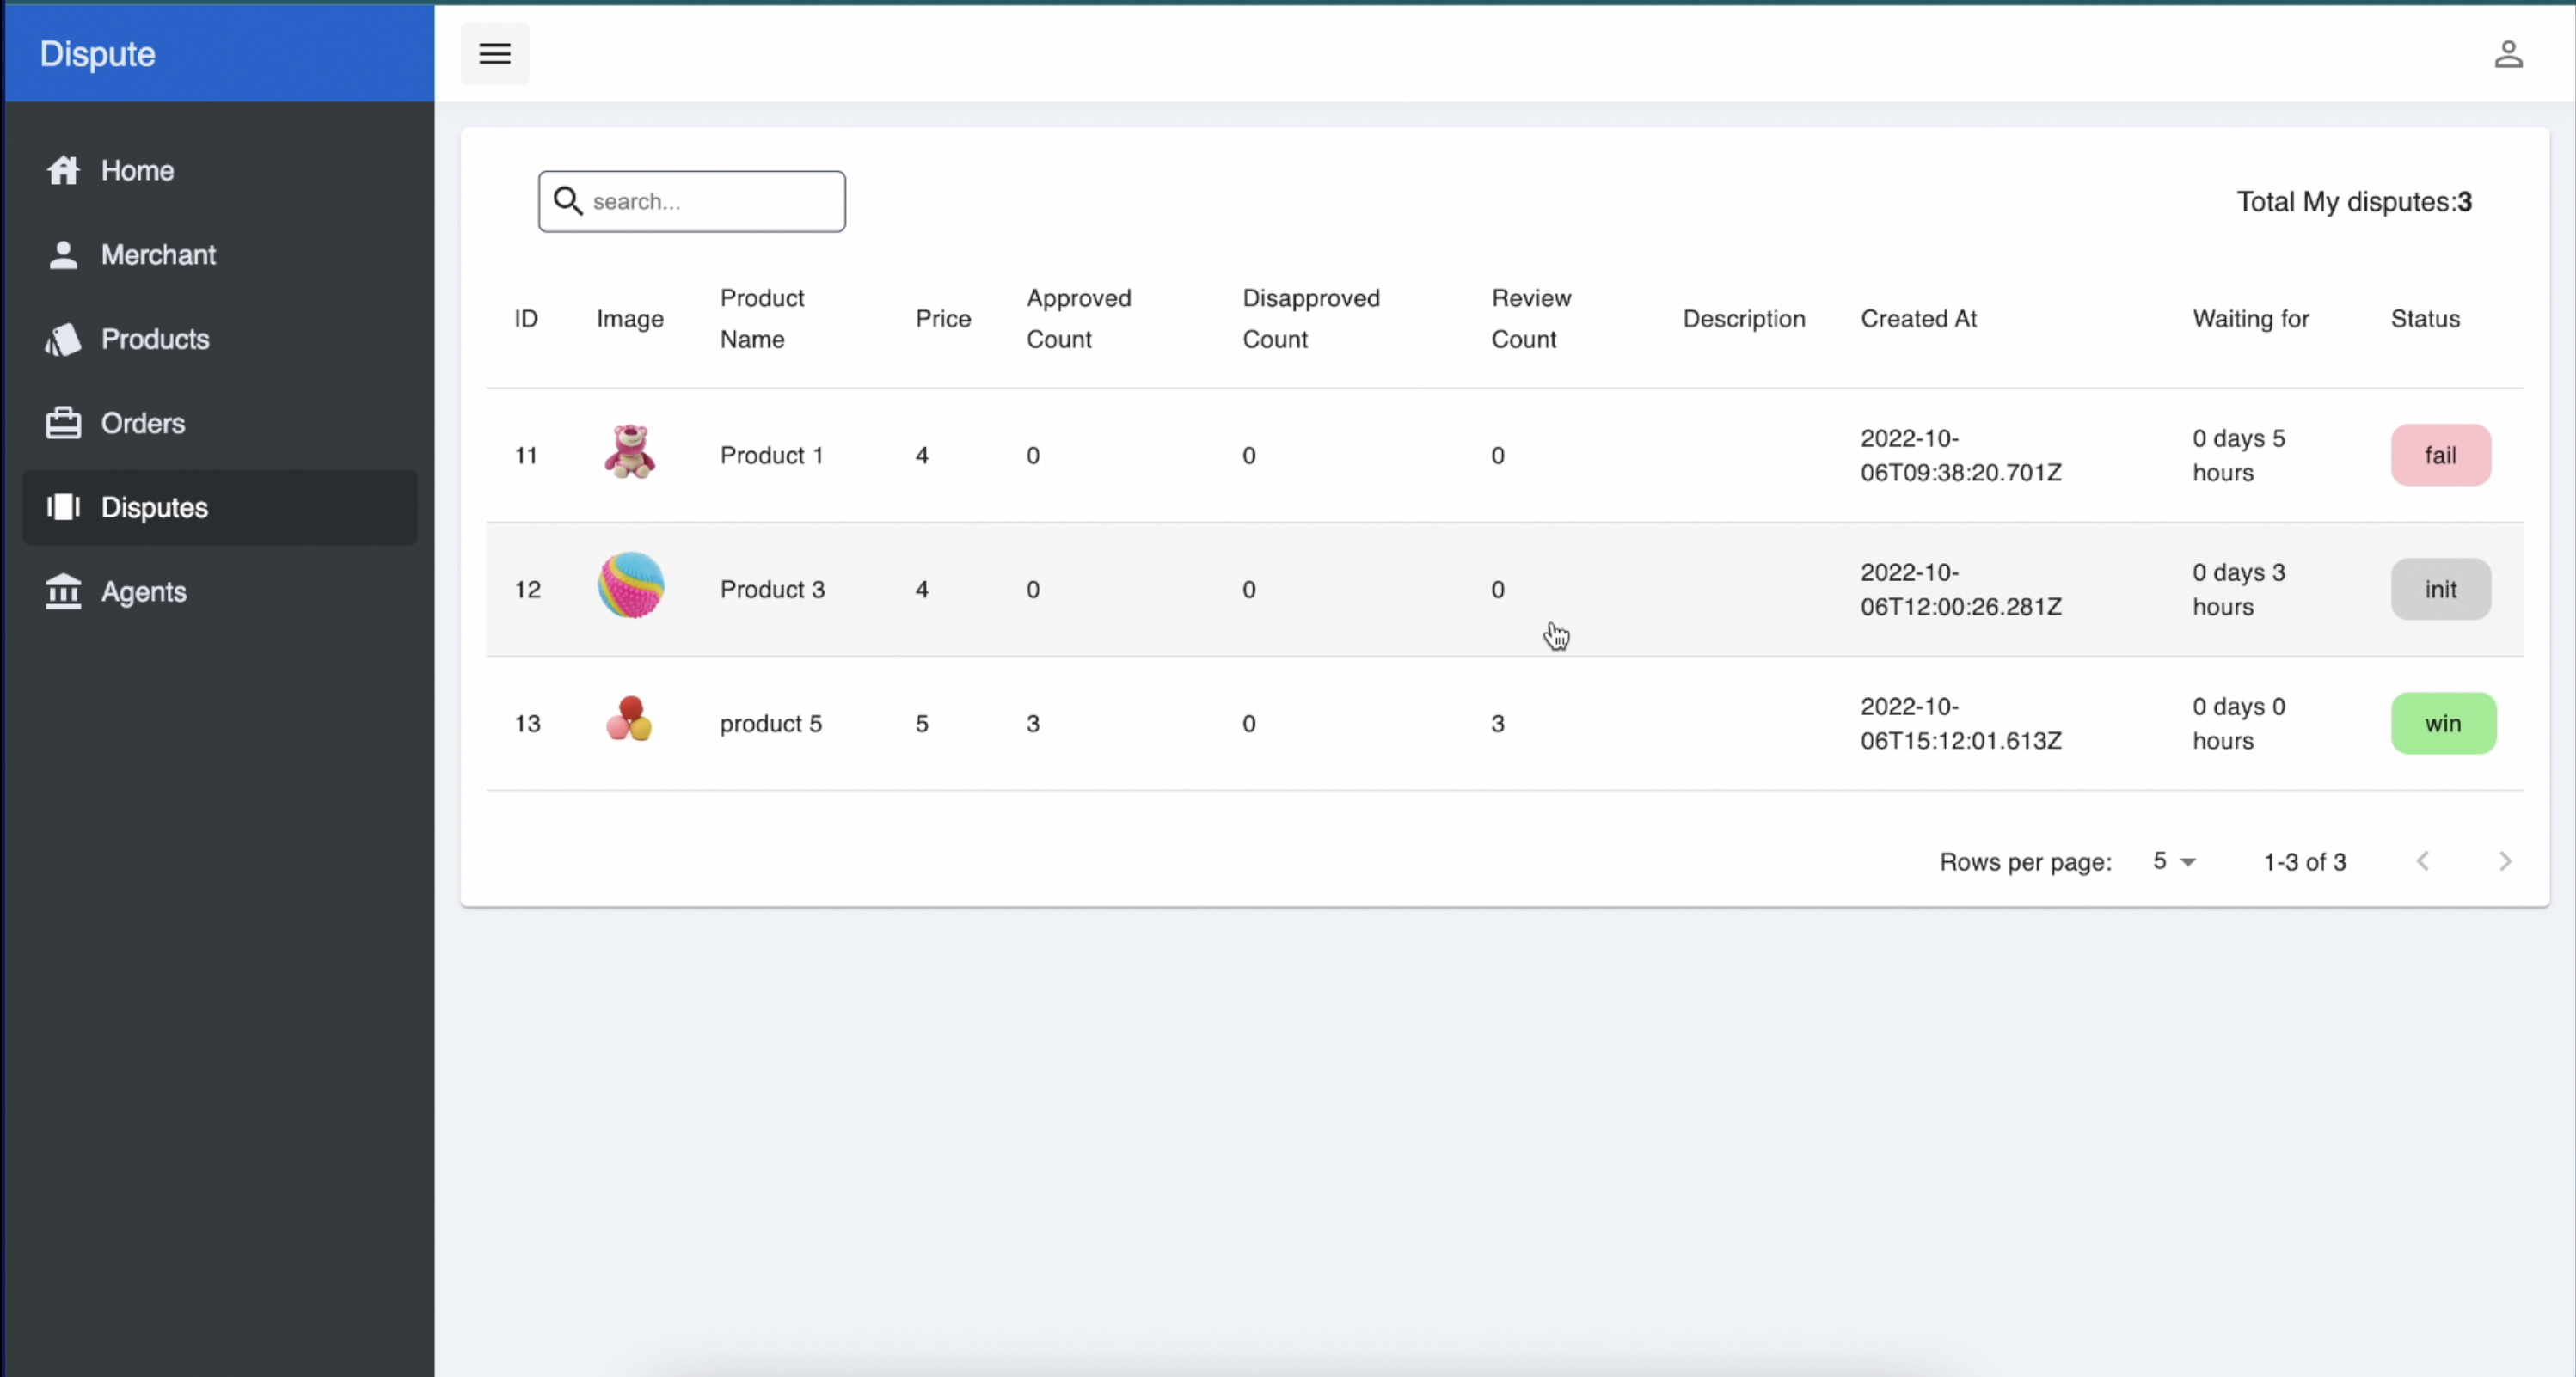Click the search magnifier icon
Screen dimensions: 2576x1377
pos(568,201)
